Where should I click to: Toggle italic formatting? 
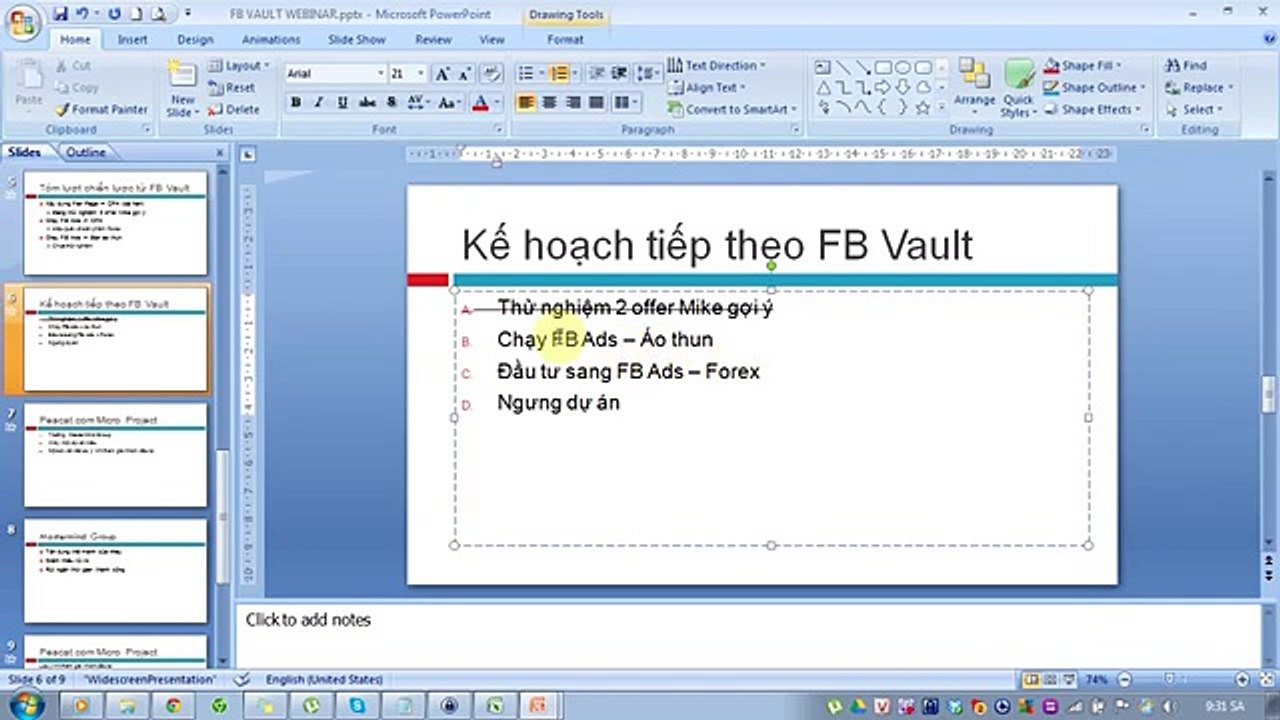[319, 102]
